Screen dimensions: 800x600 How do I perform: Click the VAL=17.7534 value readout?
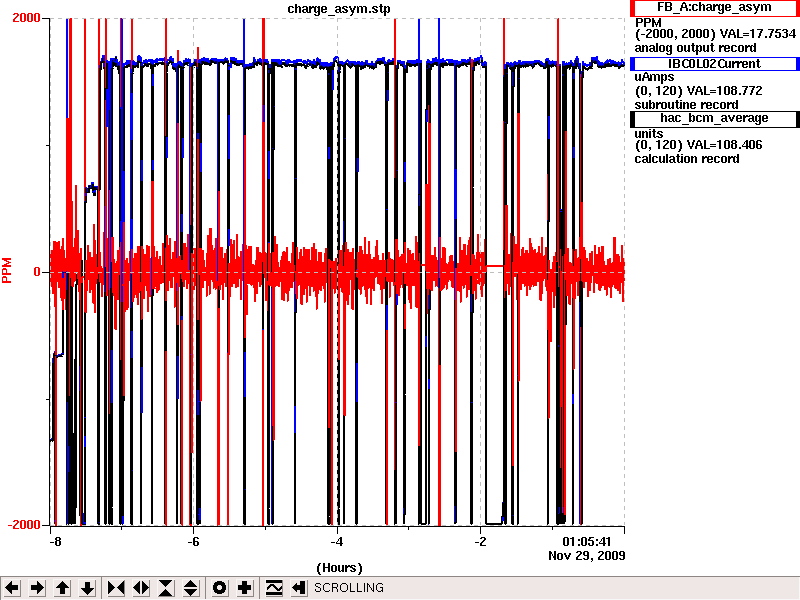(758, 34)
